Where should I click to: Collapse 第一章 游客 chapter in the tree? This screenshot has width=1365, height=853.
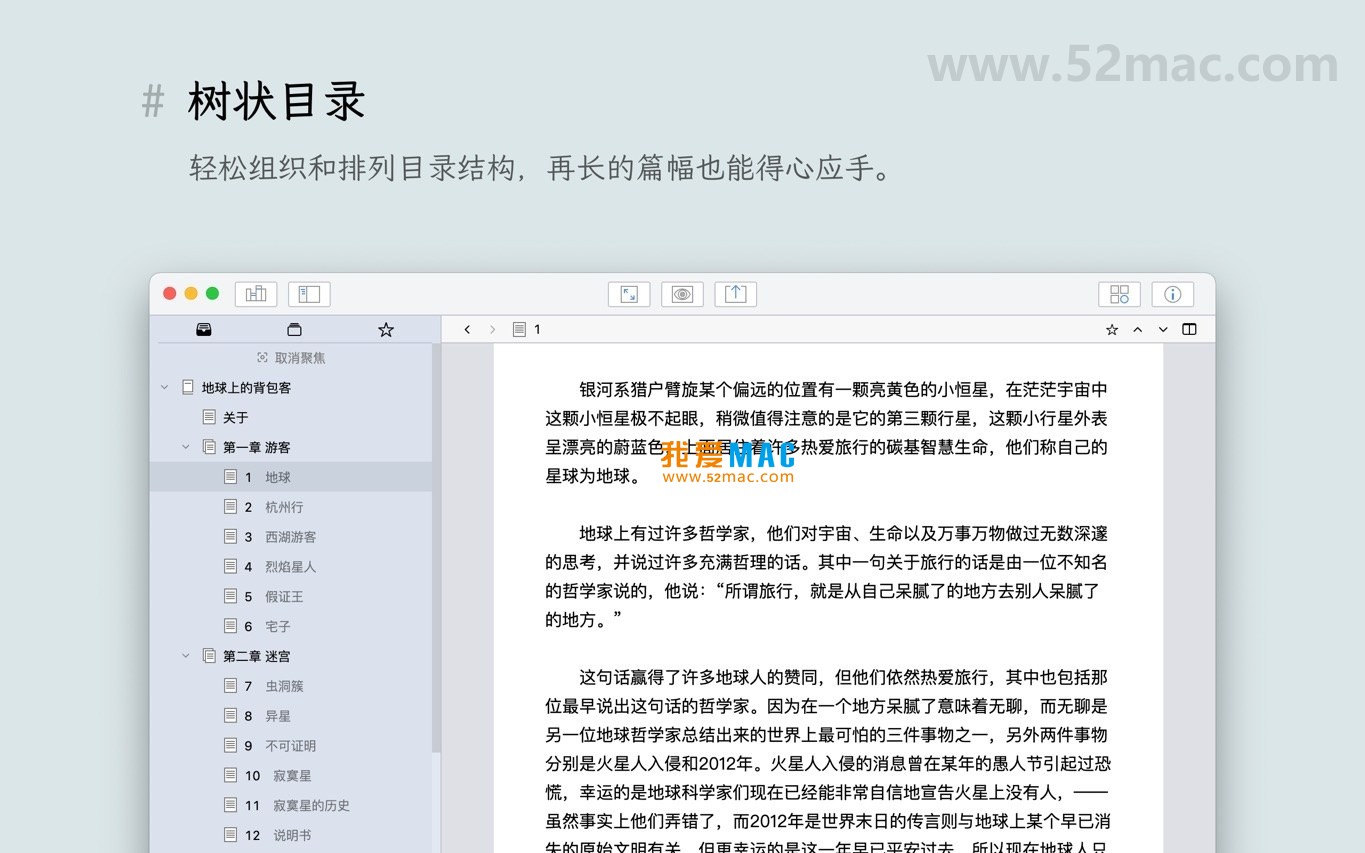click(x=185, y=447)
